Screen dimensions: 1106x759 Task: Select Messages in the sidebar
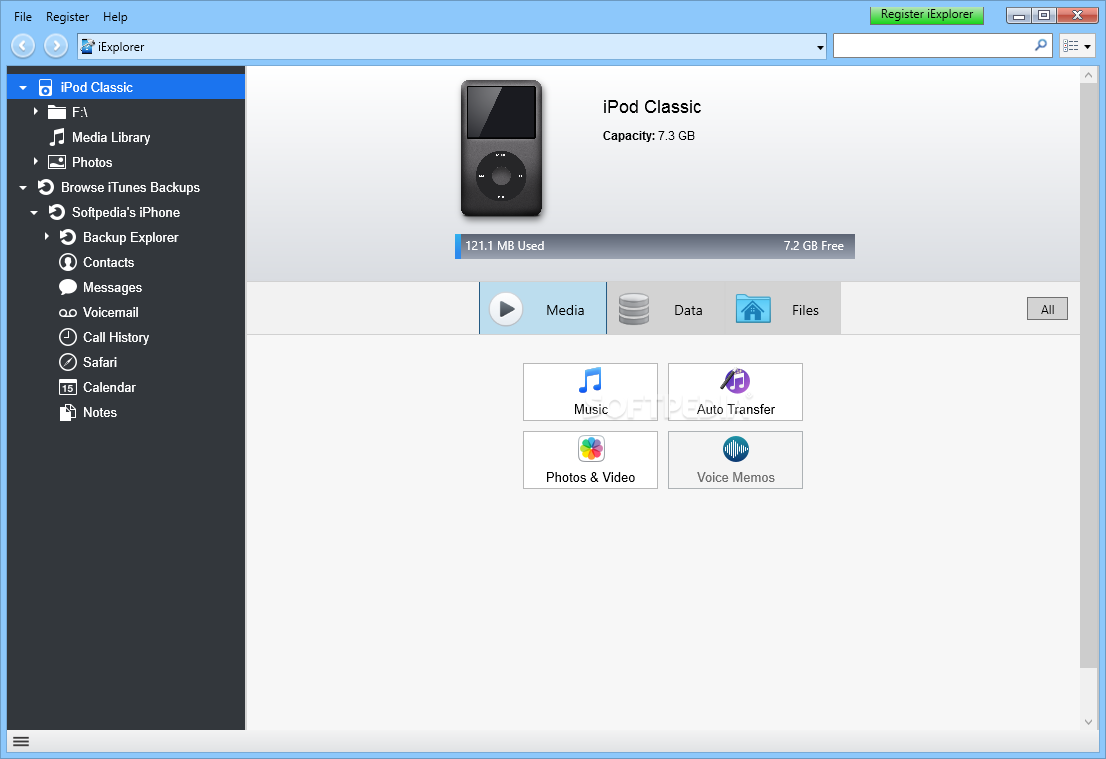(126, 288)
